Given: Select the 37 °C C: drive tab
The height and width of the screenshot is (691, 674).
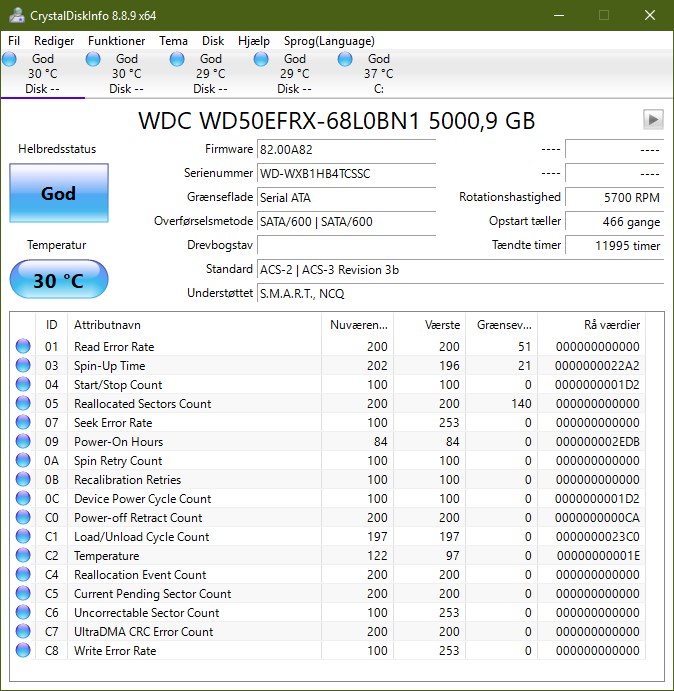Looking at the screenshot, I should [378, 74].
